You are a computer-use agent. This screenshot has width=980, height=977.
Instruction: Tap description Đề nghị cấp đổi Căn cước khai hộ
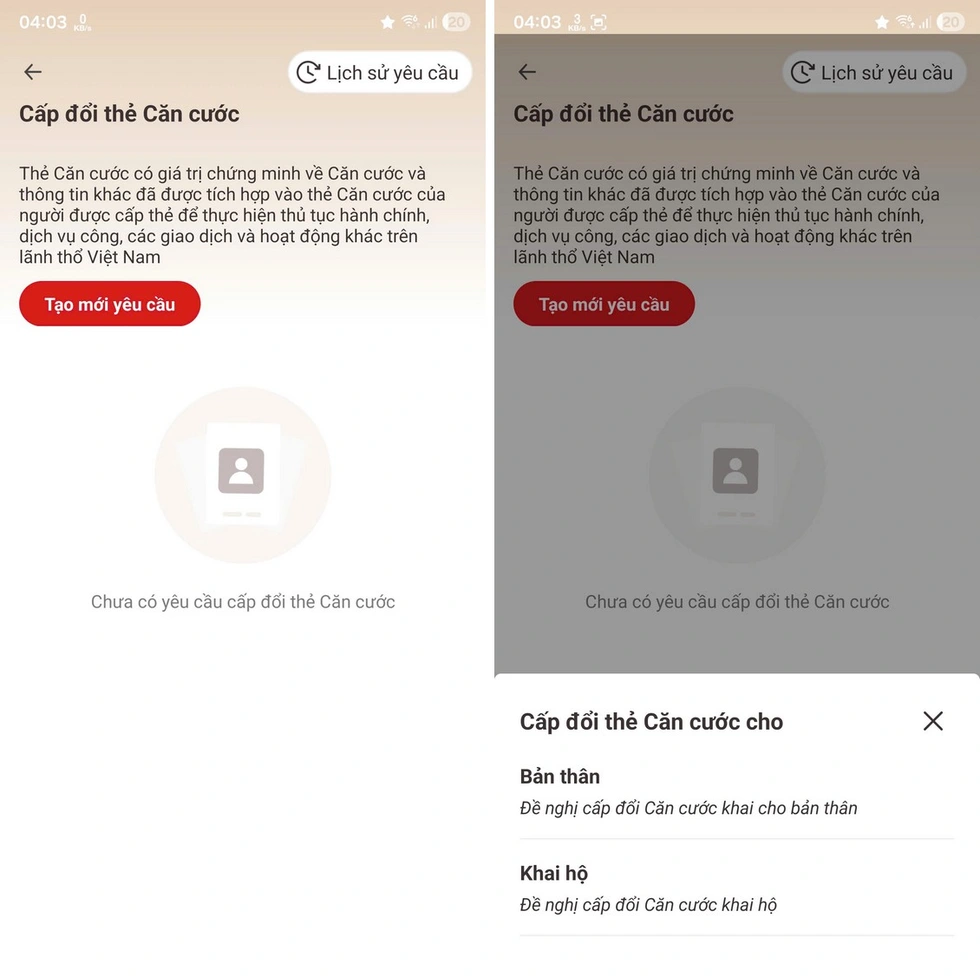[648, 904]
